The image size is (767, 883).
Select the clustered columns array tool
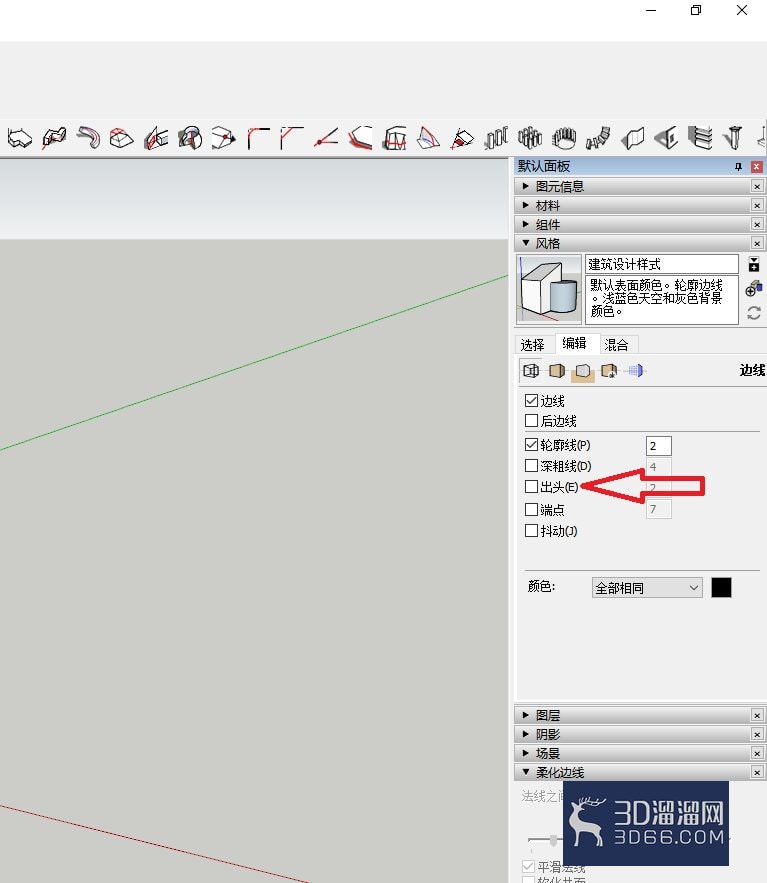(530, 137)
